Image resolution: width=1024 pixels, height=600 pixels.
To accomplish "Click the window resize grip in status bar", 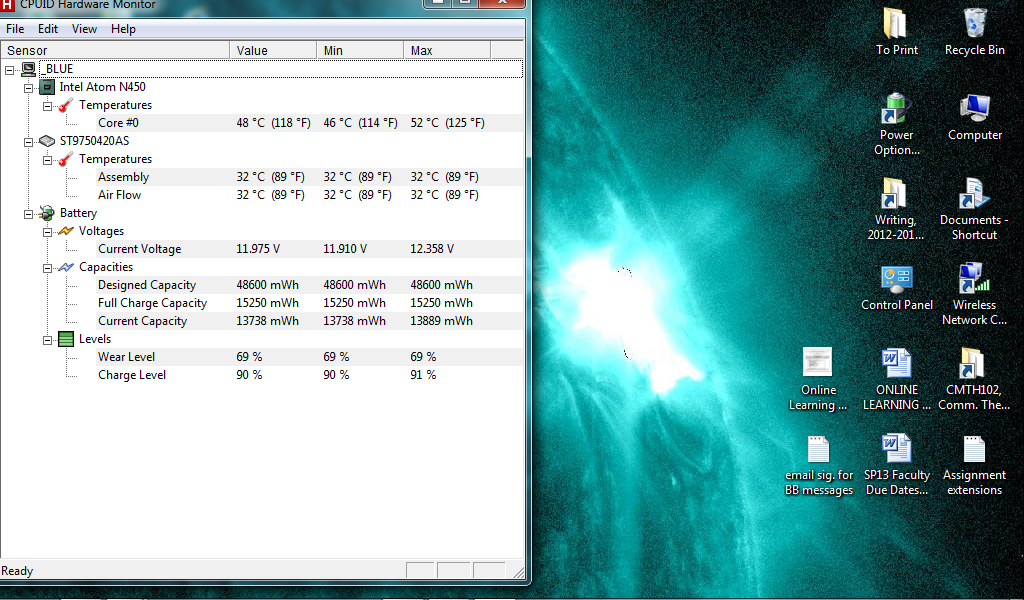I will 518,572.
